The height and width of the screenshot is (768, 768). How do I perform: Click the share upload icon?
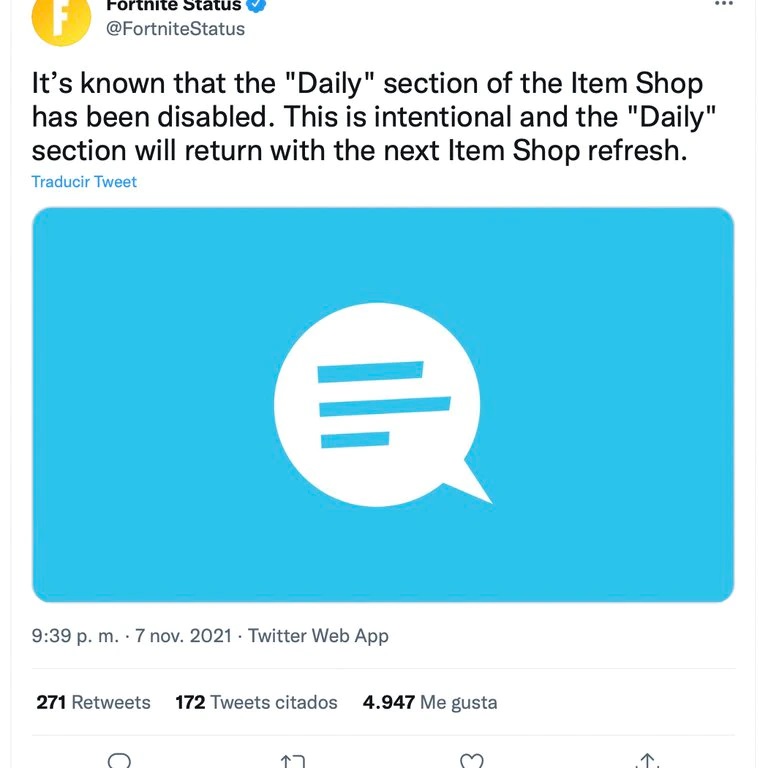[x=647, y=760]
